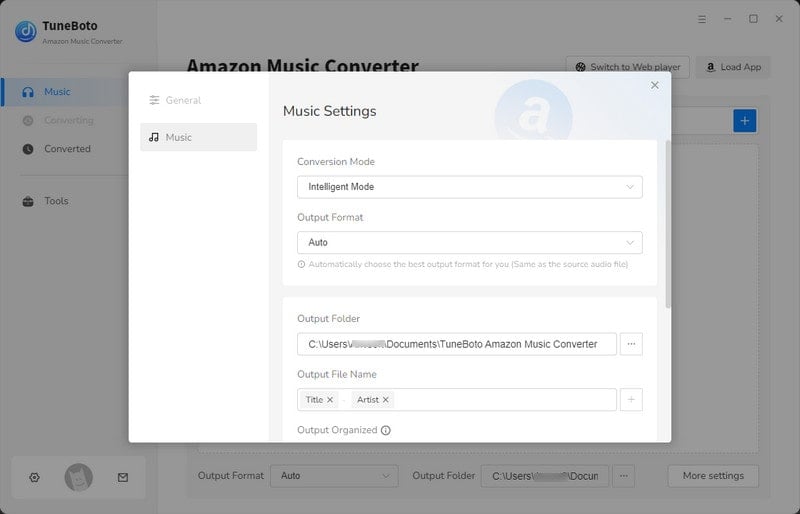Click the headphones icon beside Music
This screenshot has width=800, height=514.
click(28, 92)
